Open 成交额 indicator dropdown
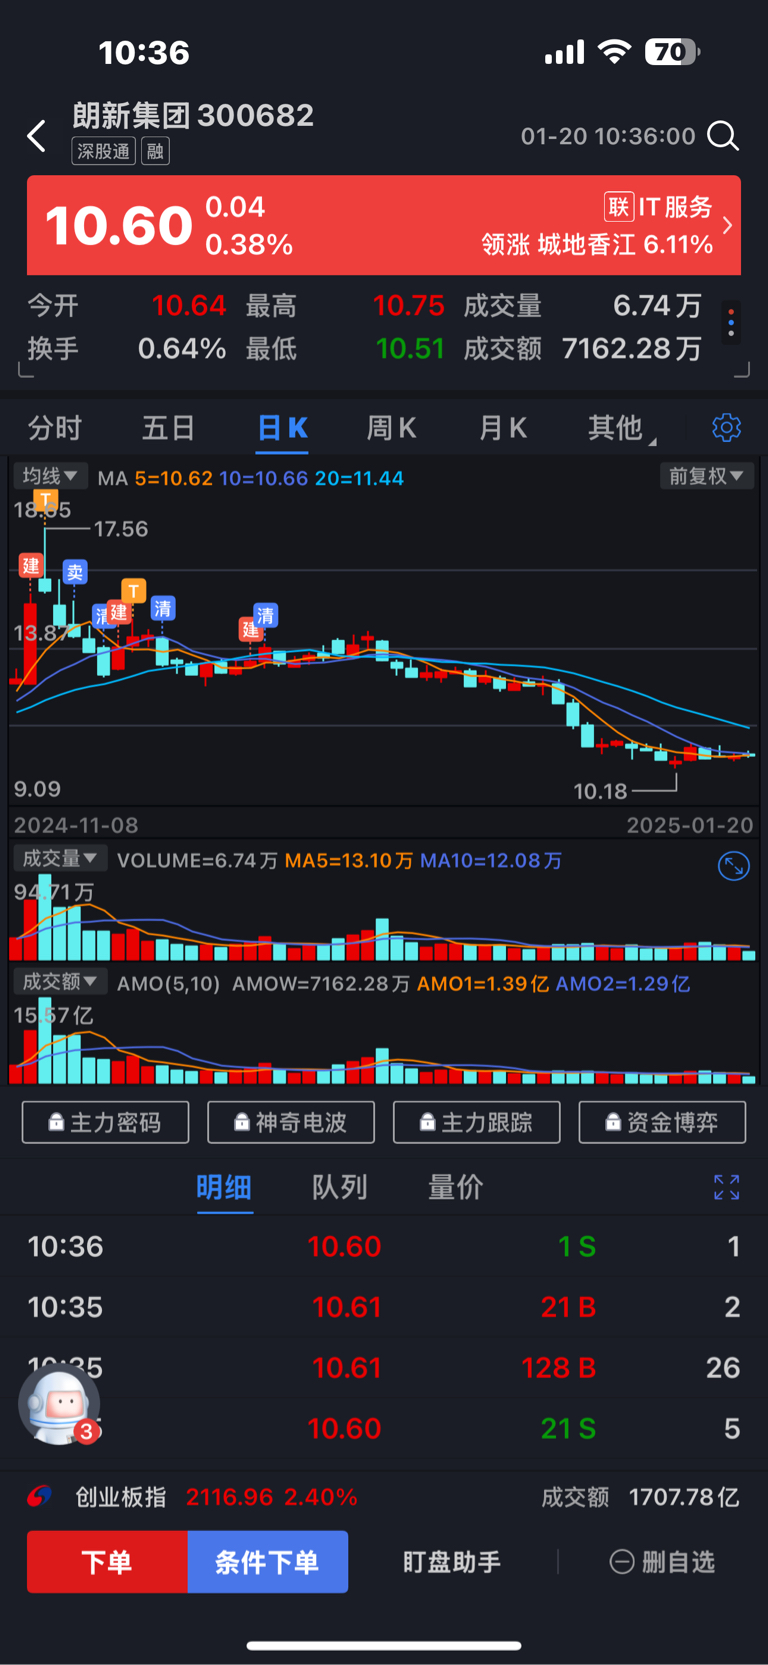 click(x=60, y=982)
